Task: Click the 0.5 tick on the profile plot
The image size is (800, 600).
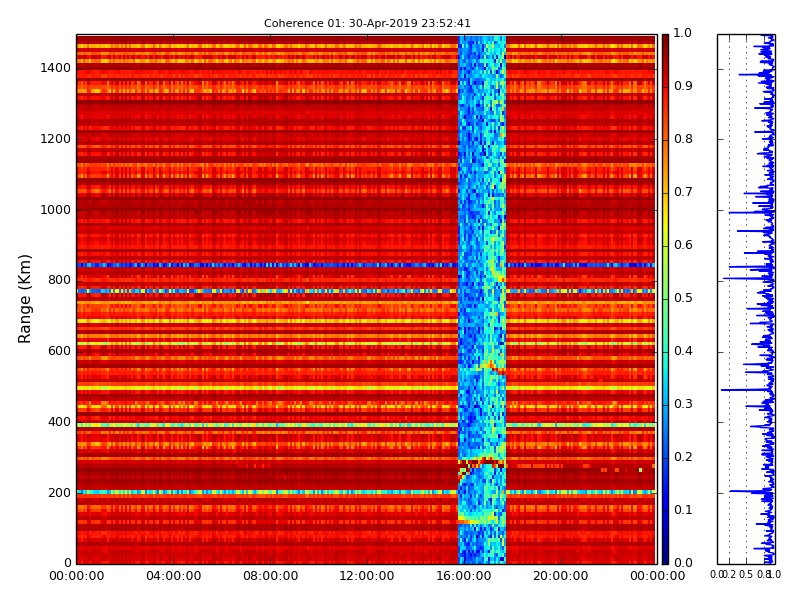Action: pos(746,574)
